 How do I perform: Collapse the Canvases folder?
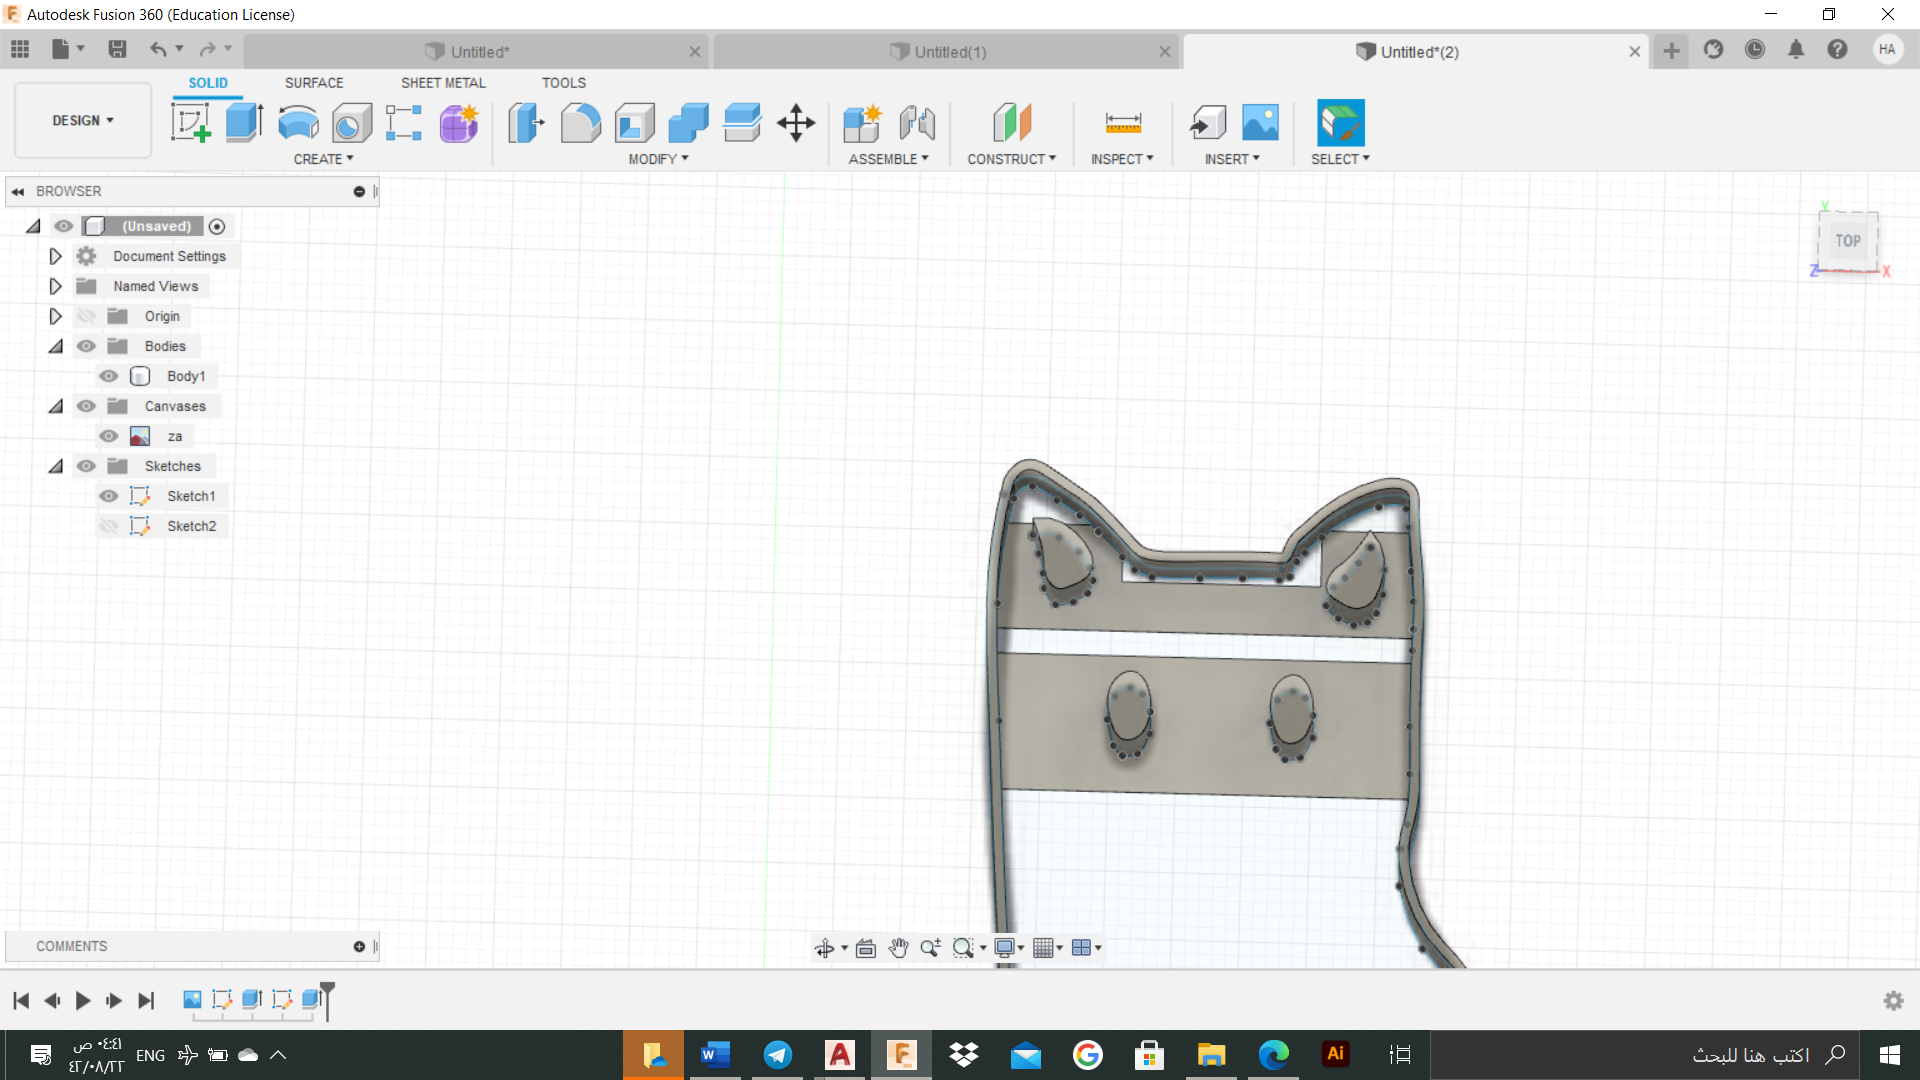tap(56, 406)
